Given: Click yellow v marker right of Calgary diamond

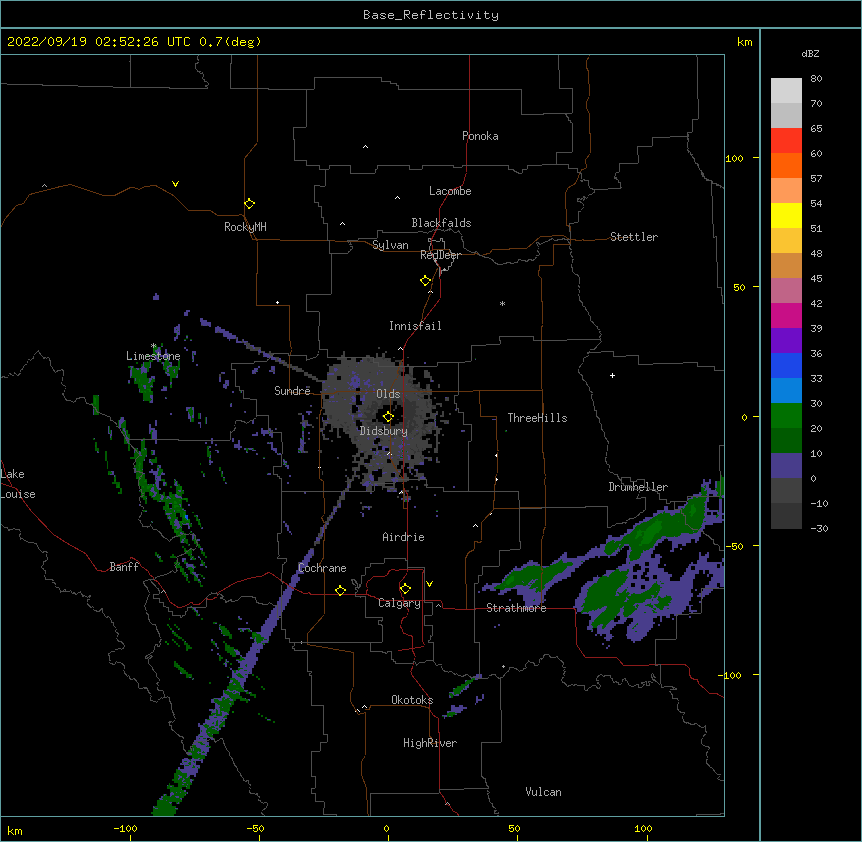Looking at the screenshot, I should [x=429, y=584].
